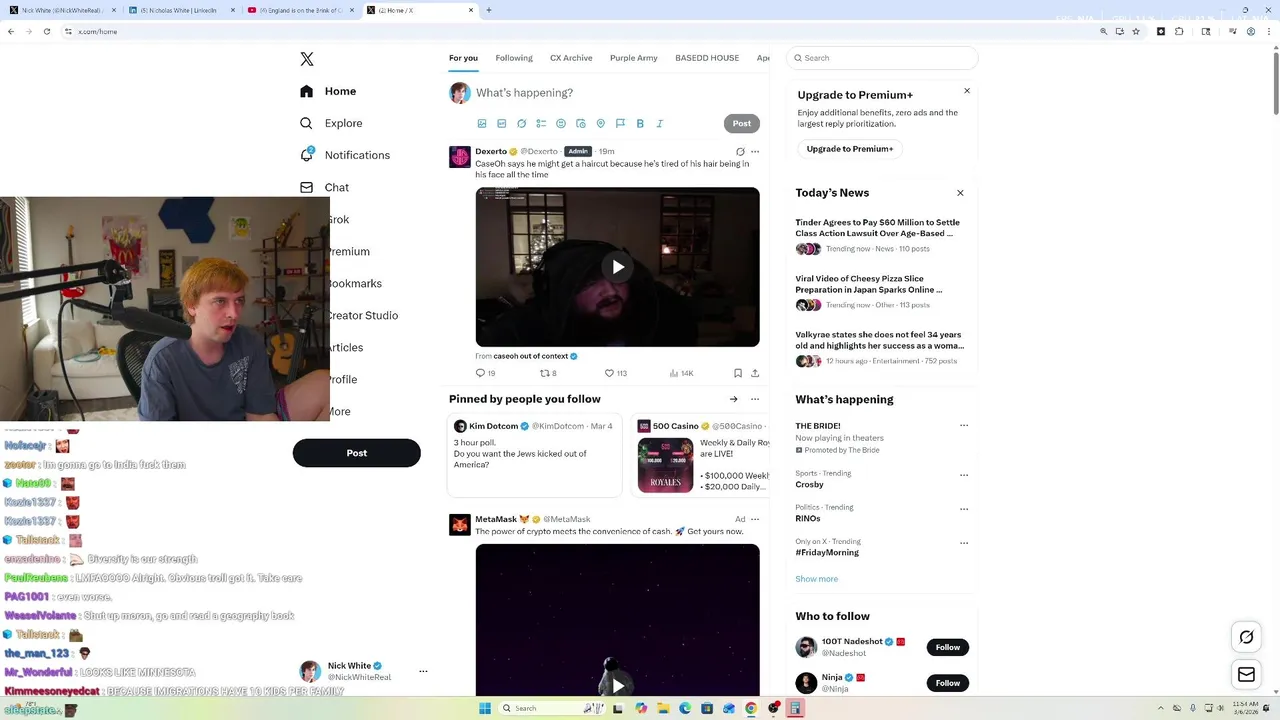Click Upgrade to Premium+ button
This screenshot has height=720, width=1280.
850,149
